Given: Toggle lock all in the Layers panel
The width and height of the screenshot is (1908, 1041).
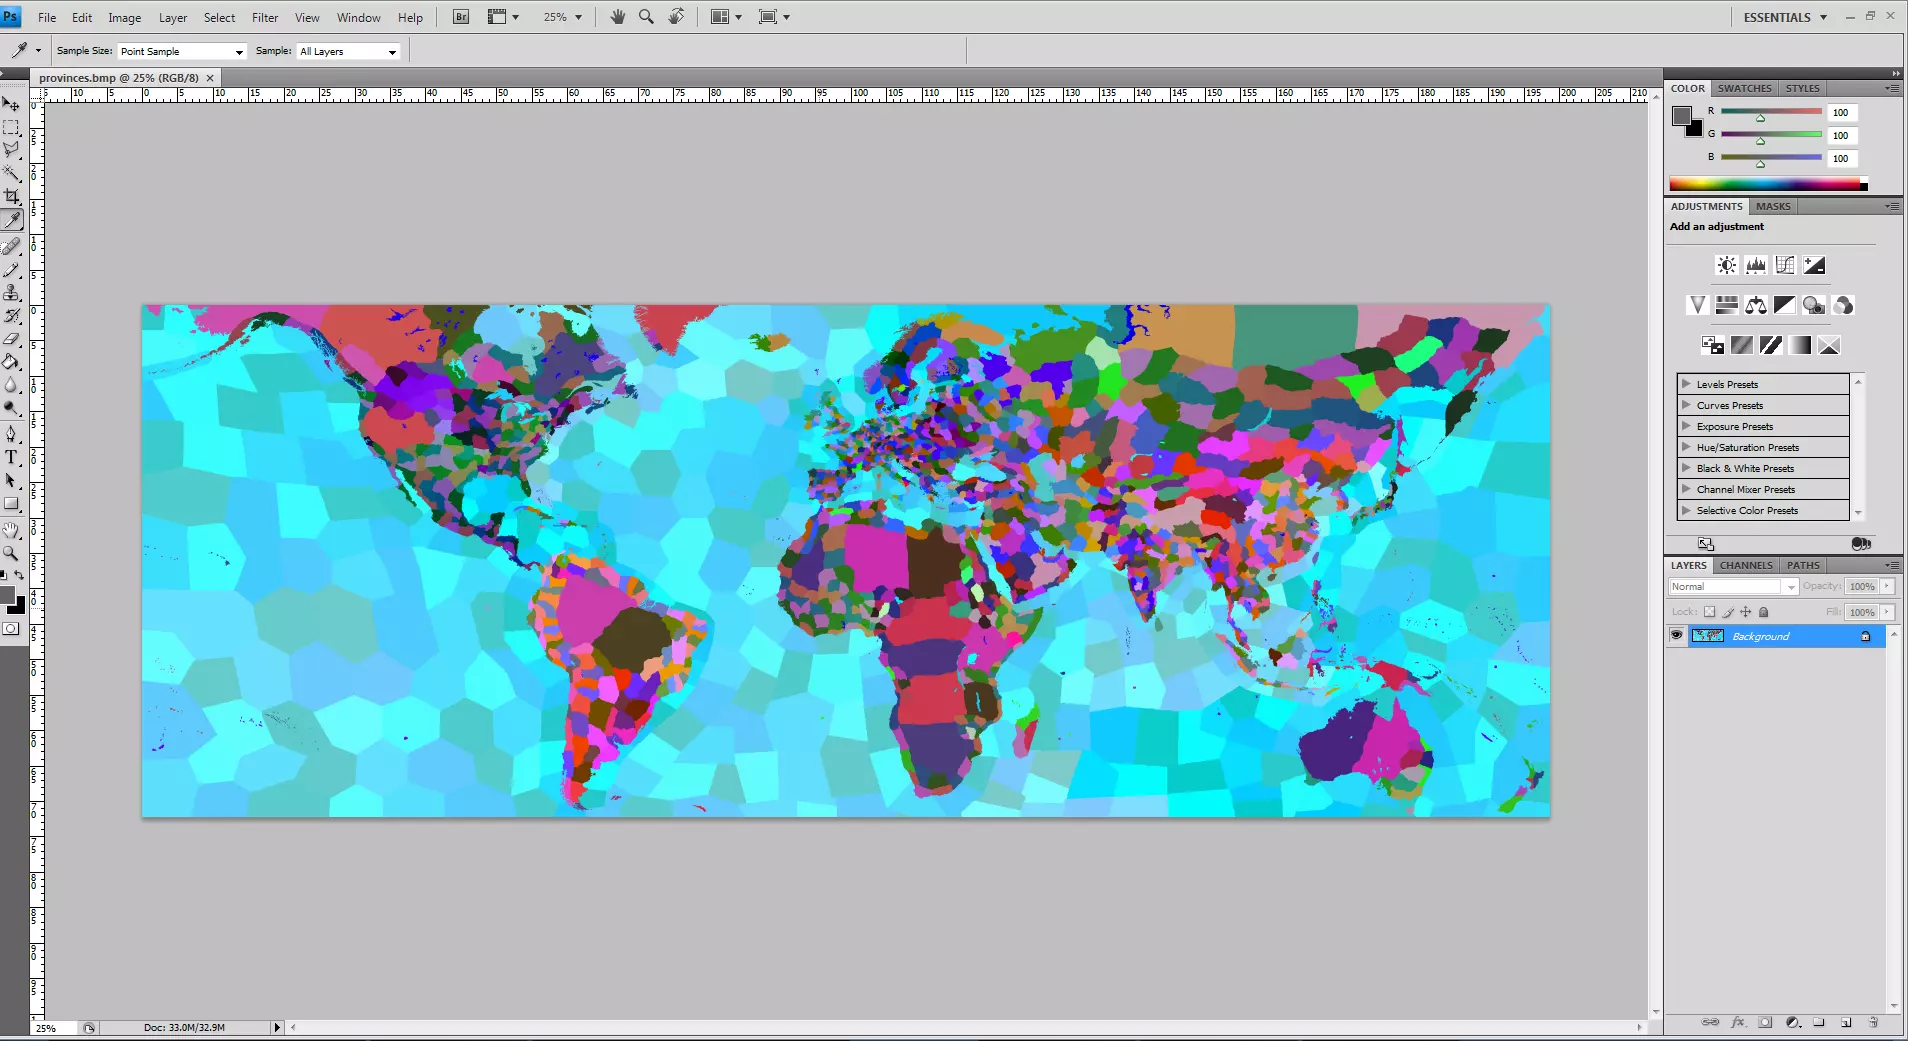Looking at the screenshot, I should 1764,612.
